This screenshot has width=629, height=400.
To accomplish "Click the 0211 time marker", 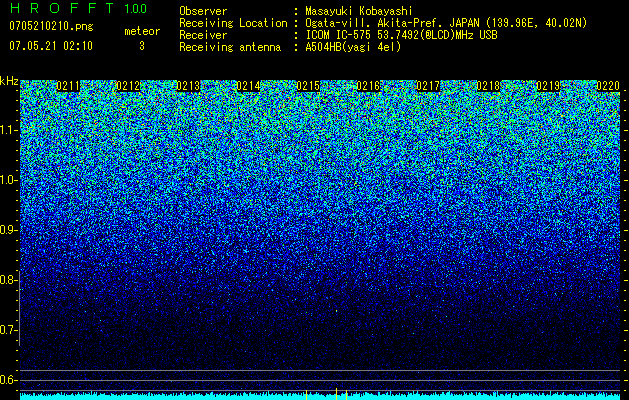I will point(68,86).
